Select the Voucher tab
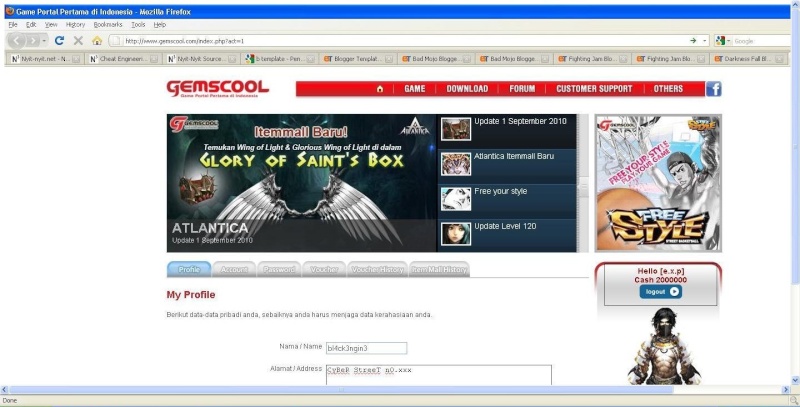This screenshot has height=407, width=800. pos(323,269)
